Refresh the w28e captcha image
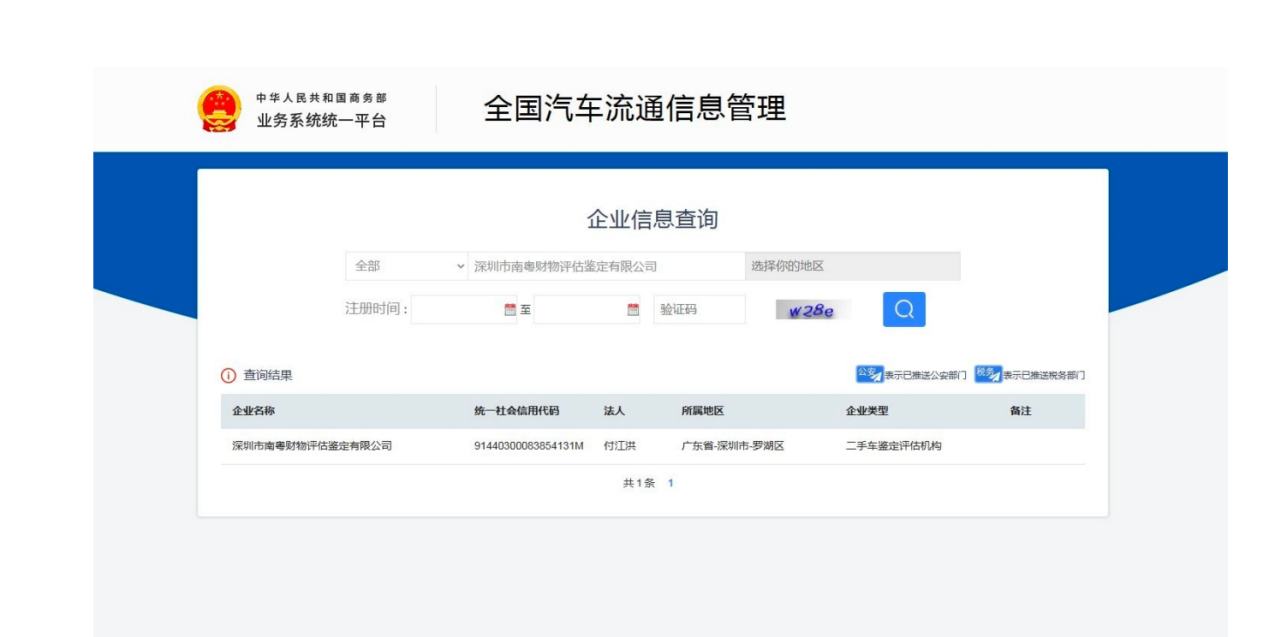This screenshot has width=1269, height=637. (811, 310)
